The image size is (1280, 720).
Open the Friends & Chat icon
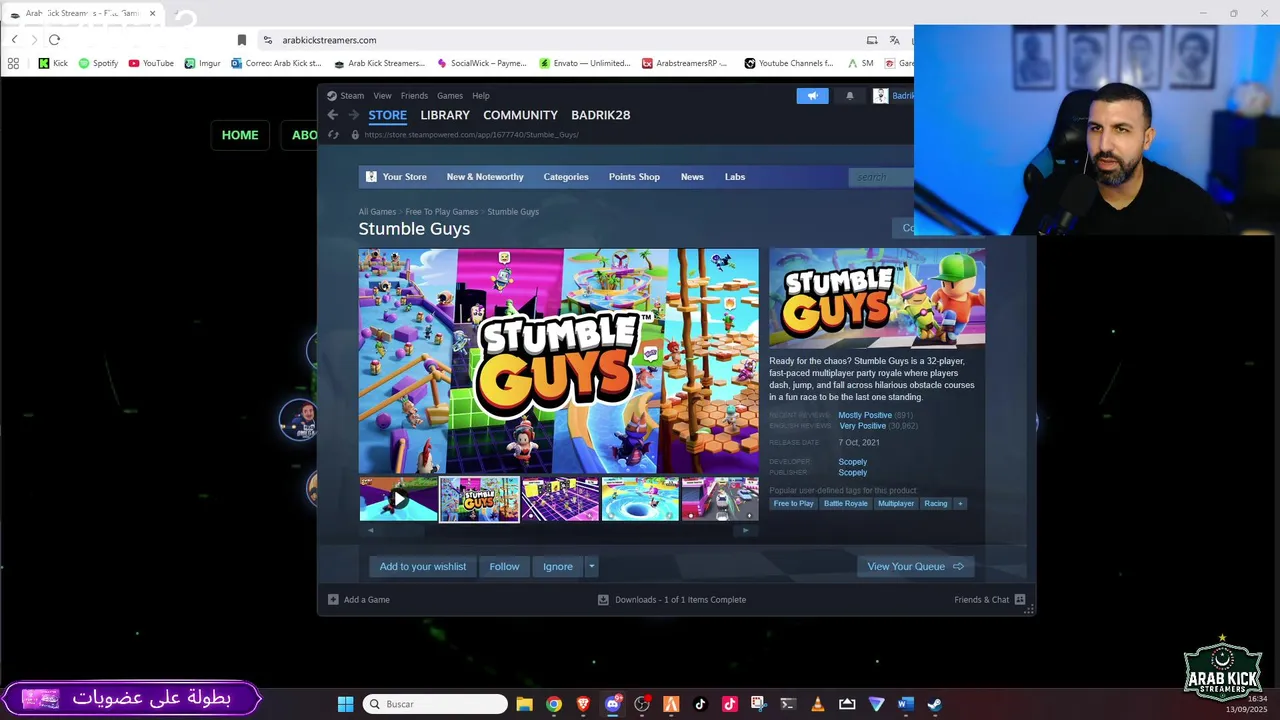click(x=1020, y=600)
